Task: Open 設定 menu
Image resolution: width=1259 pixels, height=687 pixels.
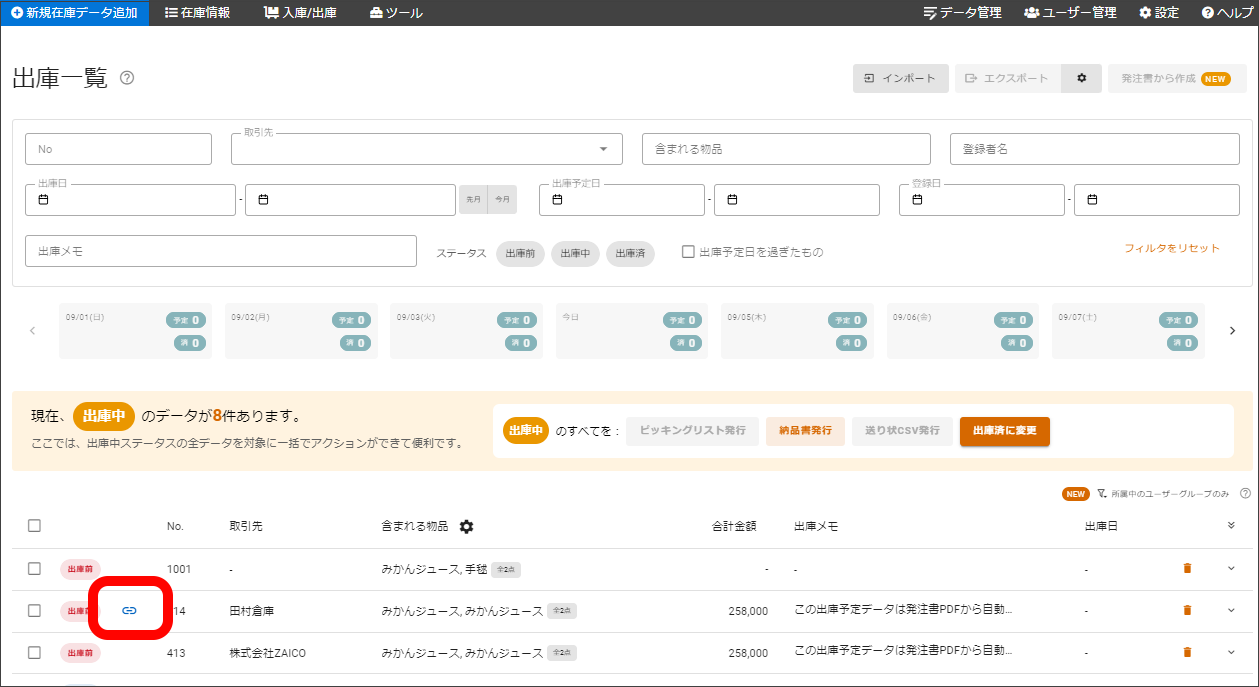Action: (x=1159, y=13)
